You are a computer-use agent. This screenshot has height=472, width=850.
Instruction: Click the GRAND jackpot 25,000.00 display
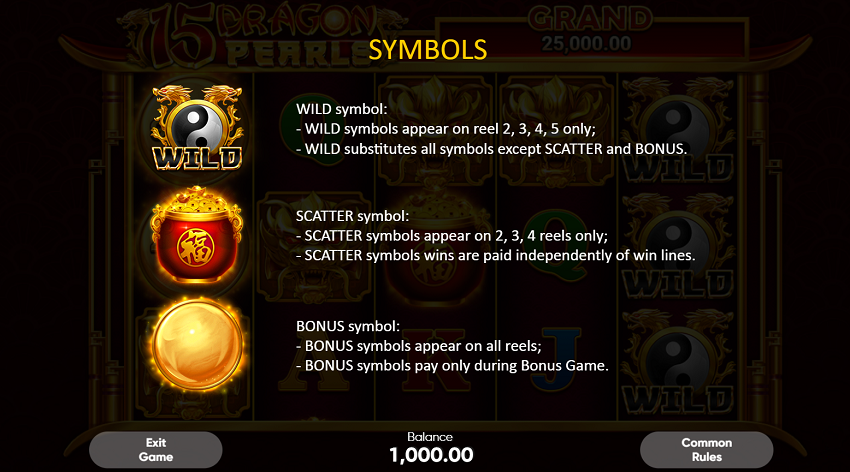(590, 30)
